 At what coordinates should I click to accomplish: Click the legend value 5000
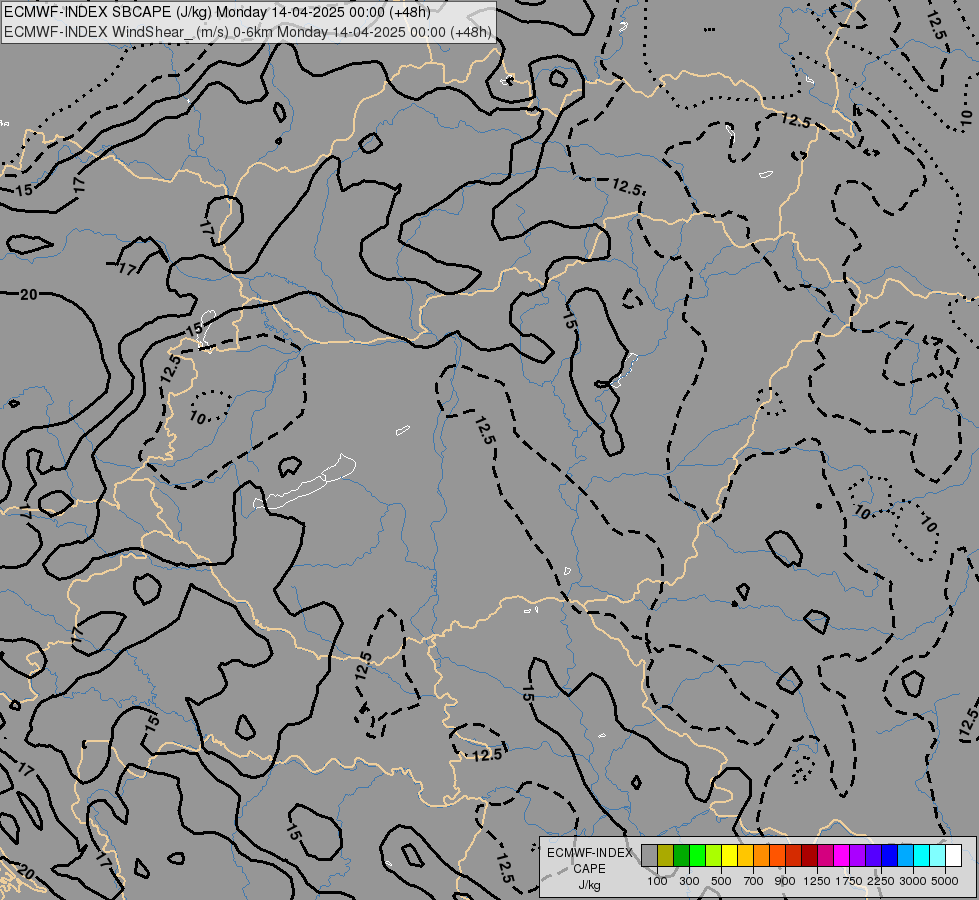click(x=945, y=881)
